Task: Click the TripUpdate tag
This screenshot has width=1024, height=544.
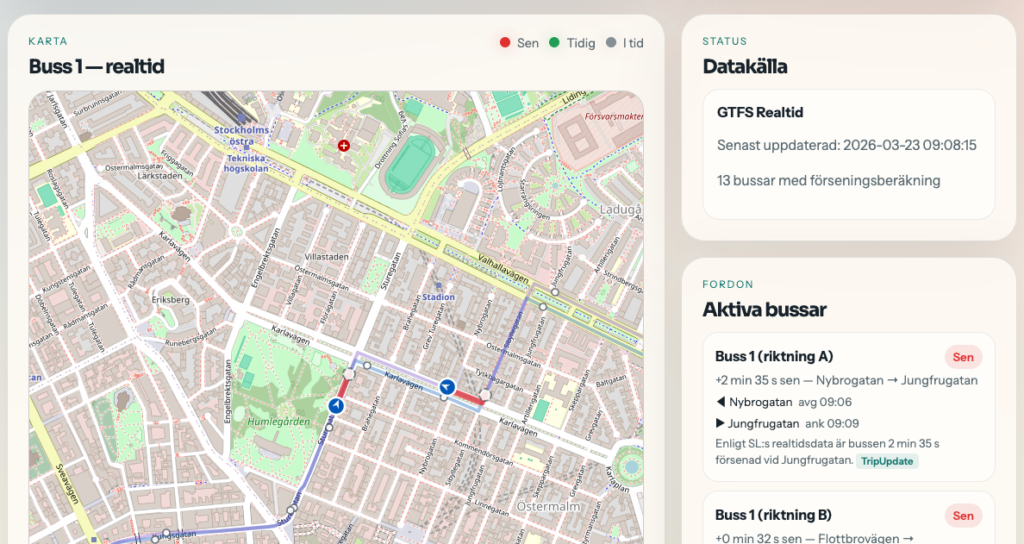Action: tap(889, 461)
